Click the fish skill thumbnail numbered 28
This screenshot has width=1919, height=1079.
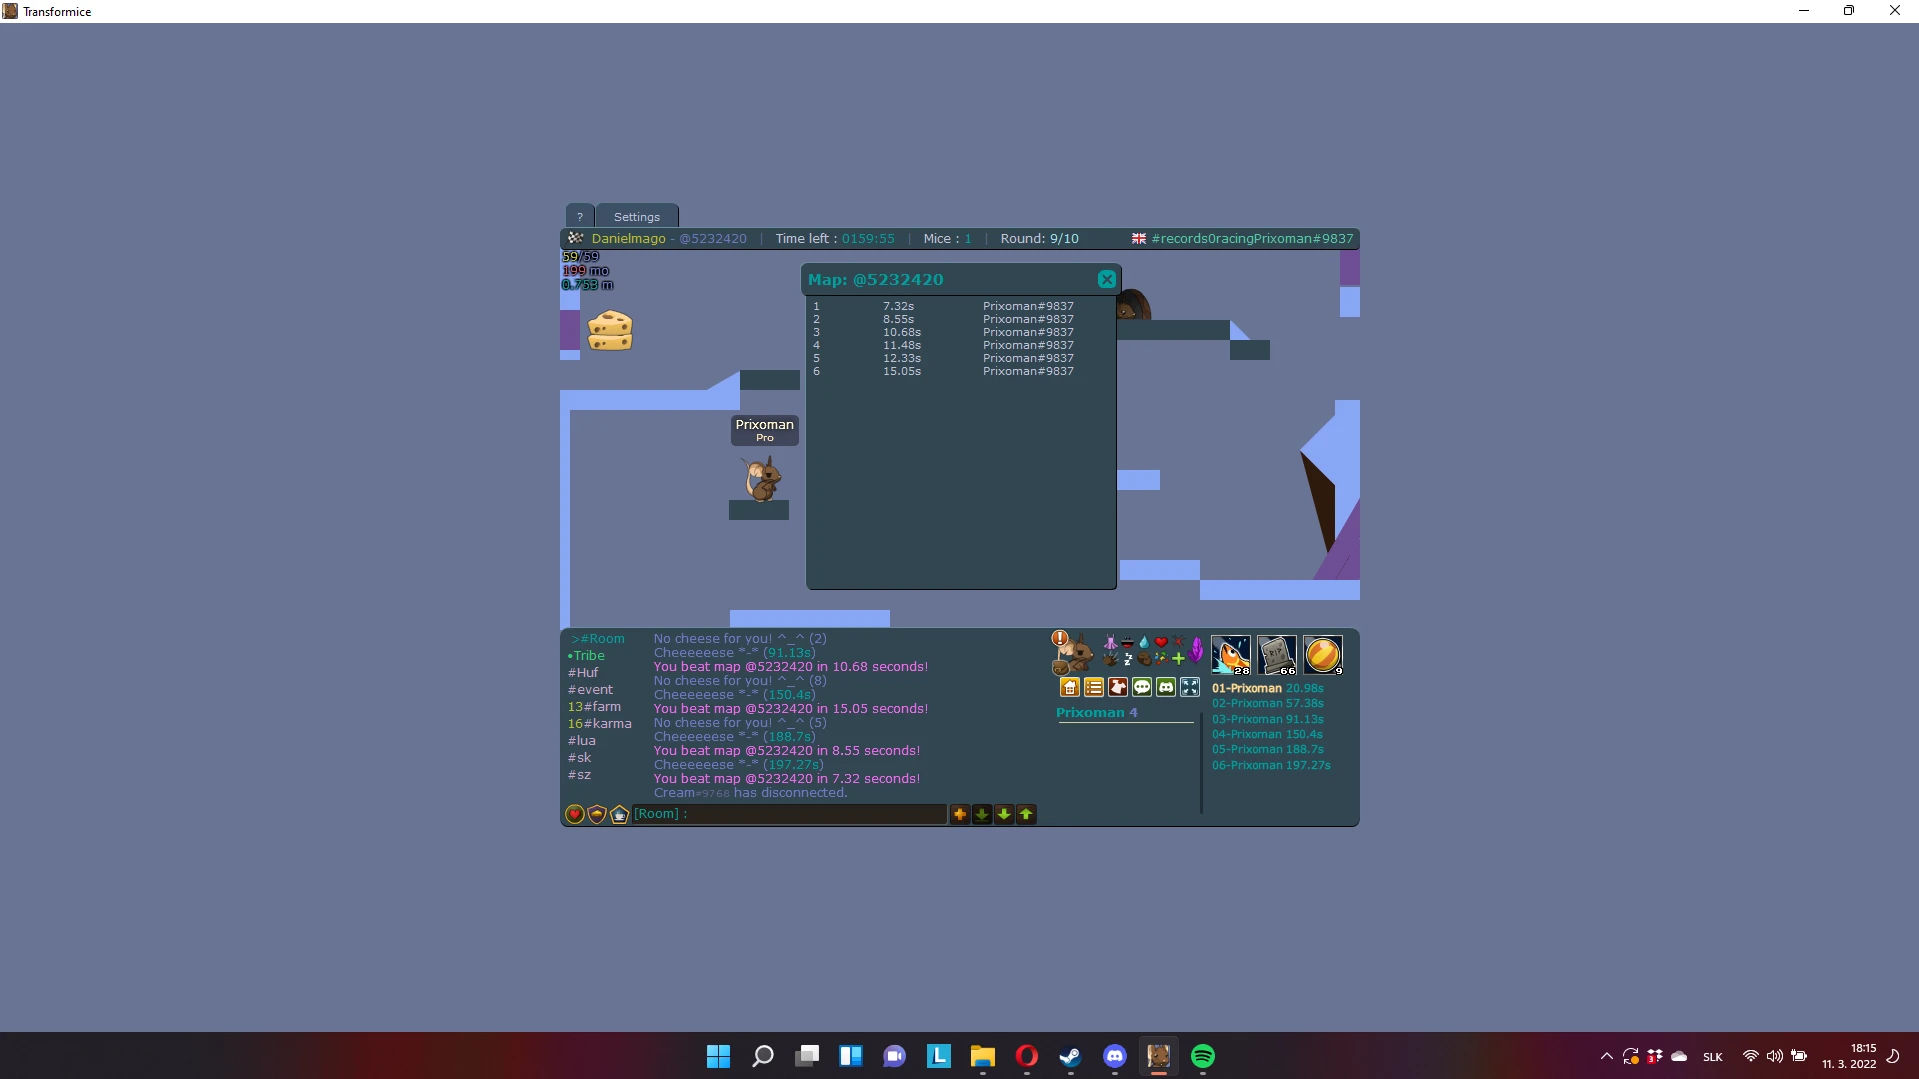(x=1231, y=655)
